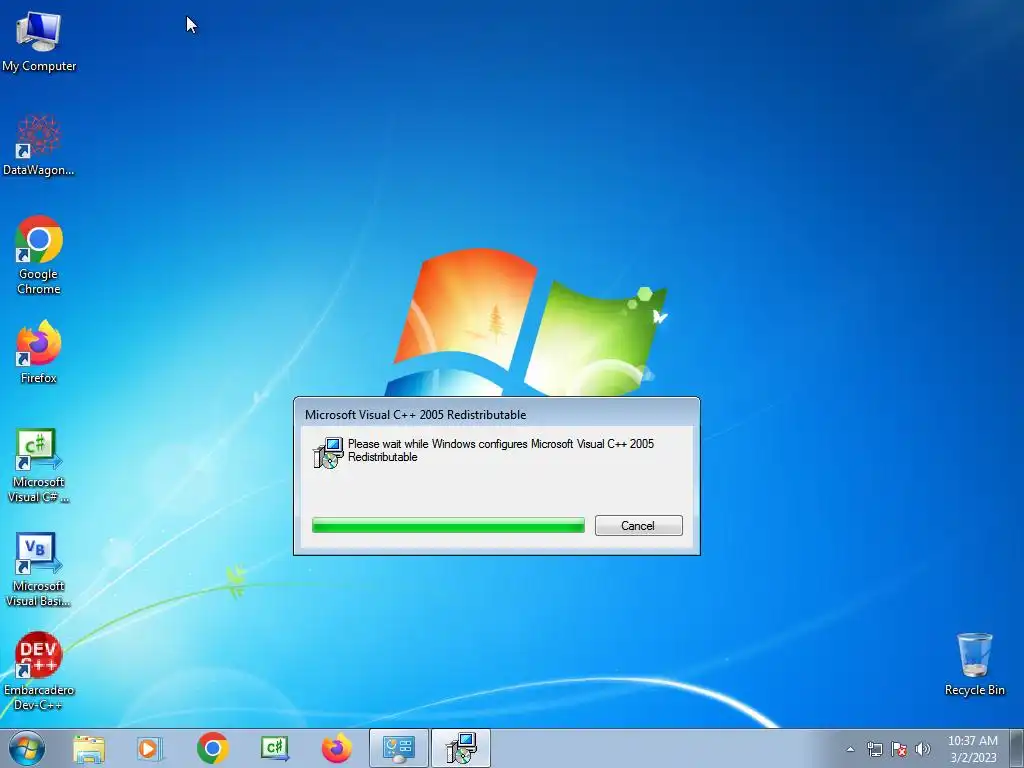The image size is (1024, 768).
Task: Click the Show Desktop strip
Action: [x=1017, y=748]
